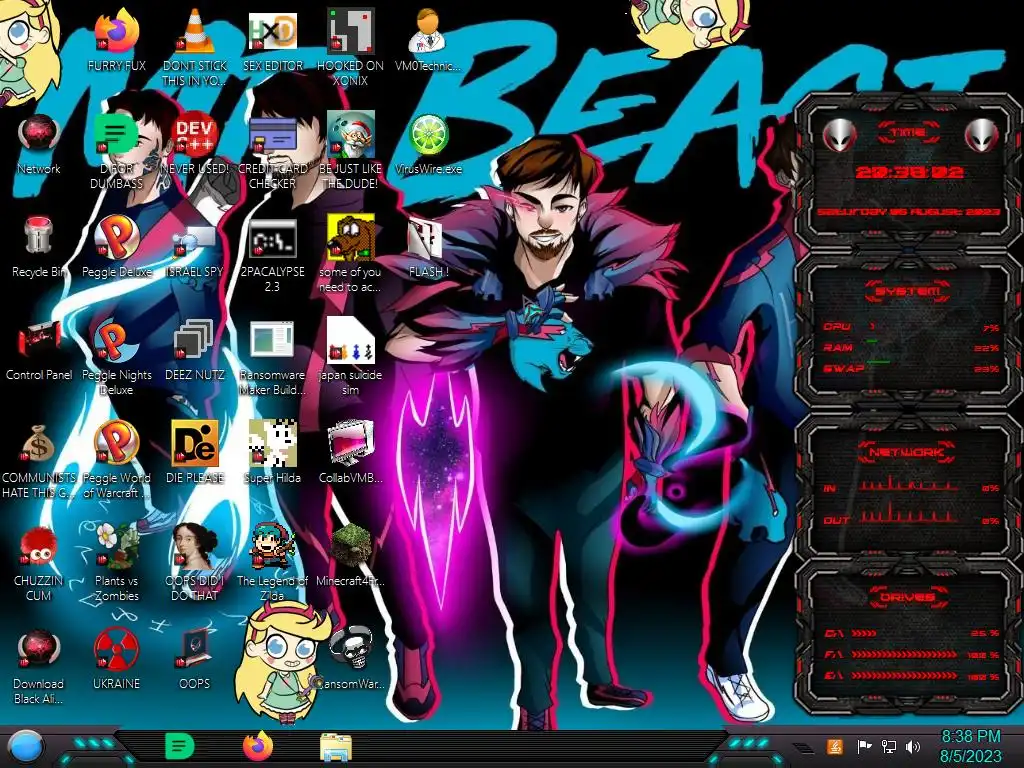Launch Firefox from the taskbar
This screenshot has height=768, width=1024.
coord(258,746)
